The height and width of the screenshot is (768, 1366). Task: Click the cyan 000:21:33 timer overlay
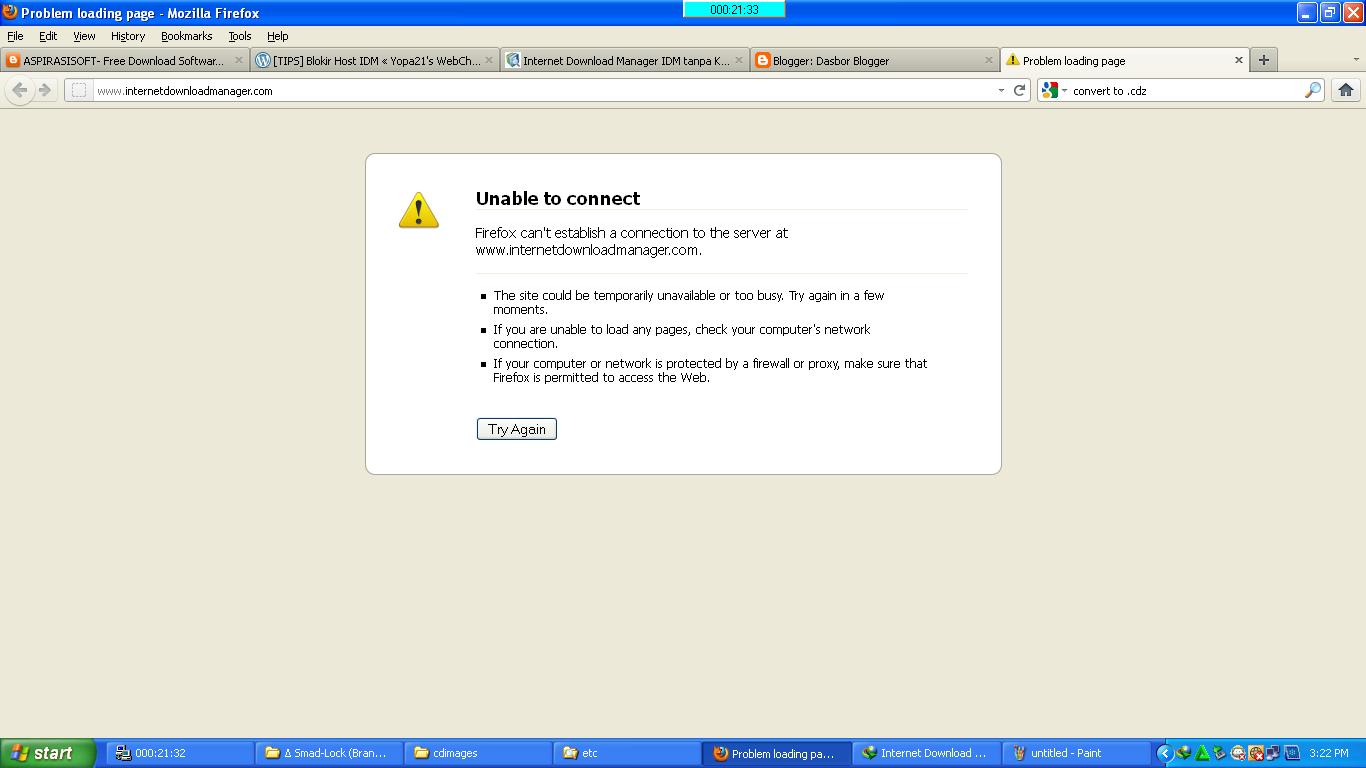point(734,9)
